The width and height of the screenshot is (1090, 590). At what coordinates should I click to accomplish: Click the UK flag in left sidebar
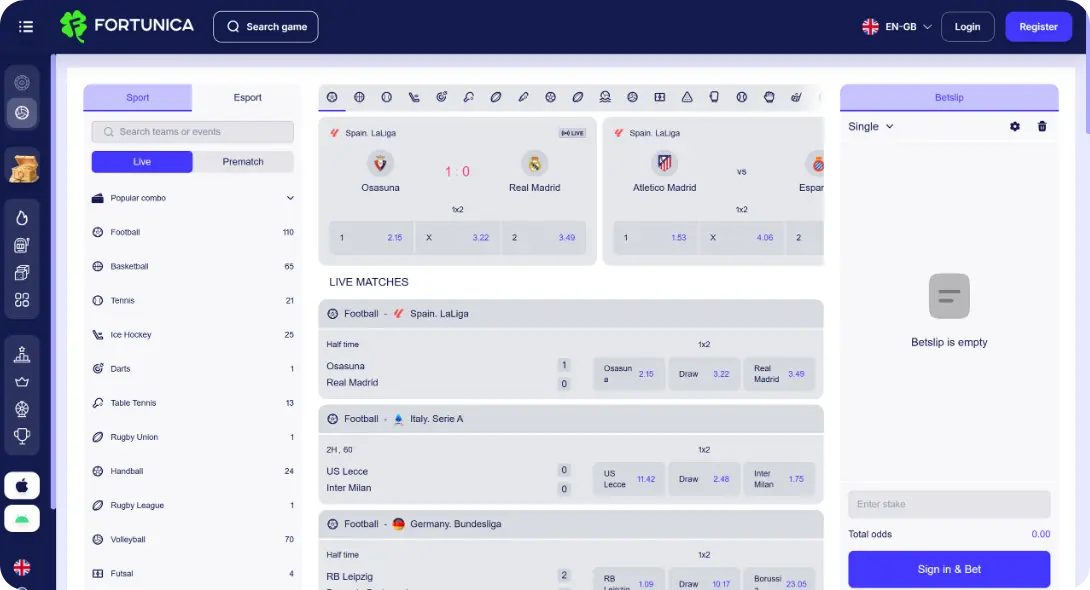tap(22, 568)
